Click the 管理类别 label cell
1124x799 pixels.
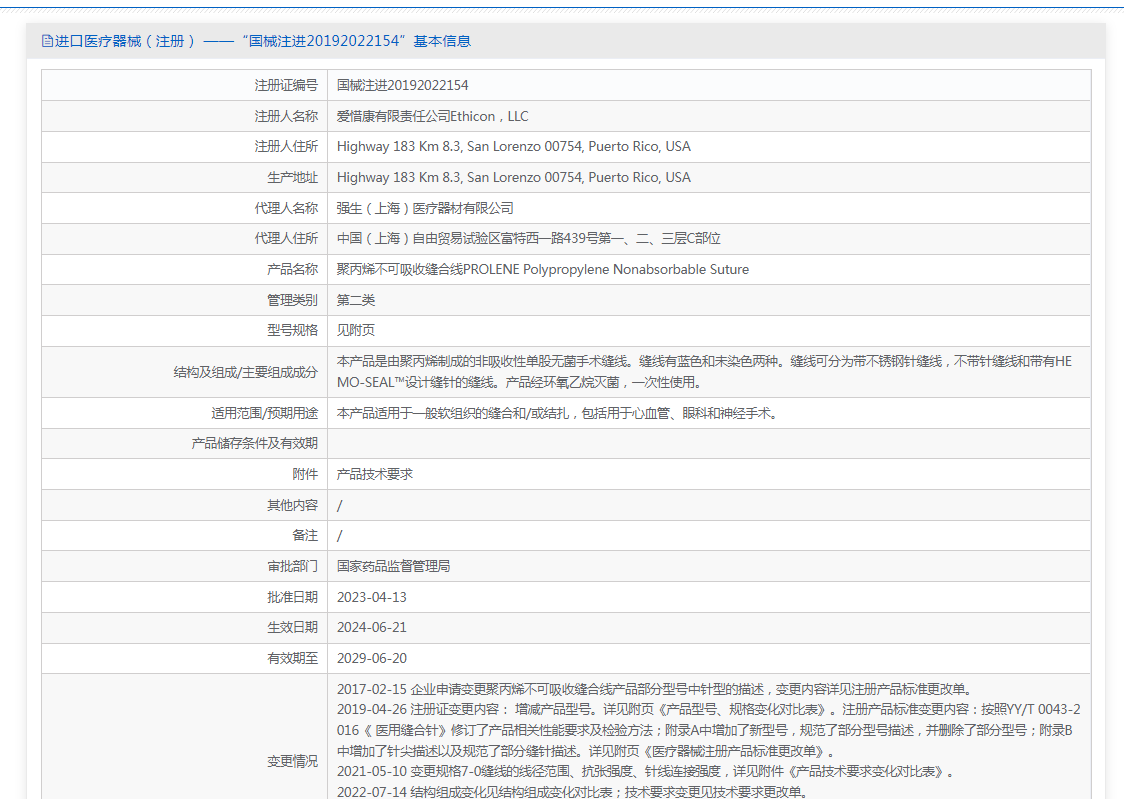point(185,300)
